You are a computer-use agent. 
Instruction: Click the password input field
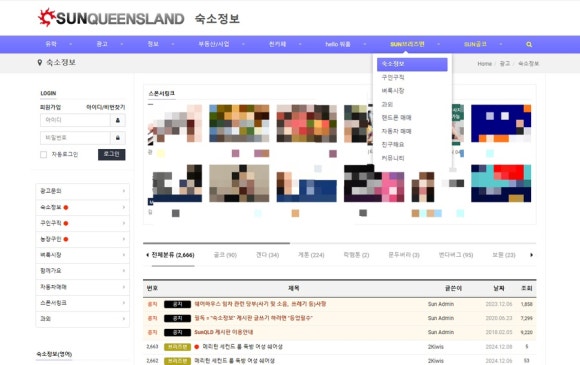tap(75, 138)
